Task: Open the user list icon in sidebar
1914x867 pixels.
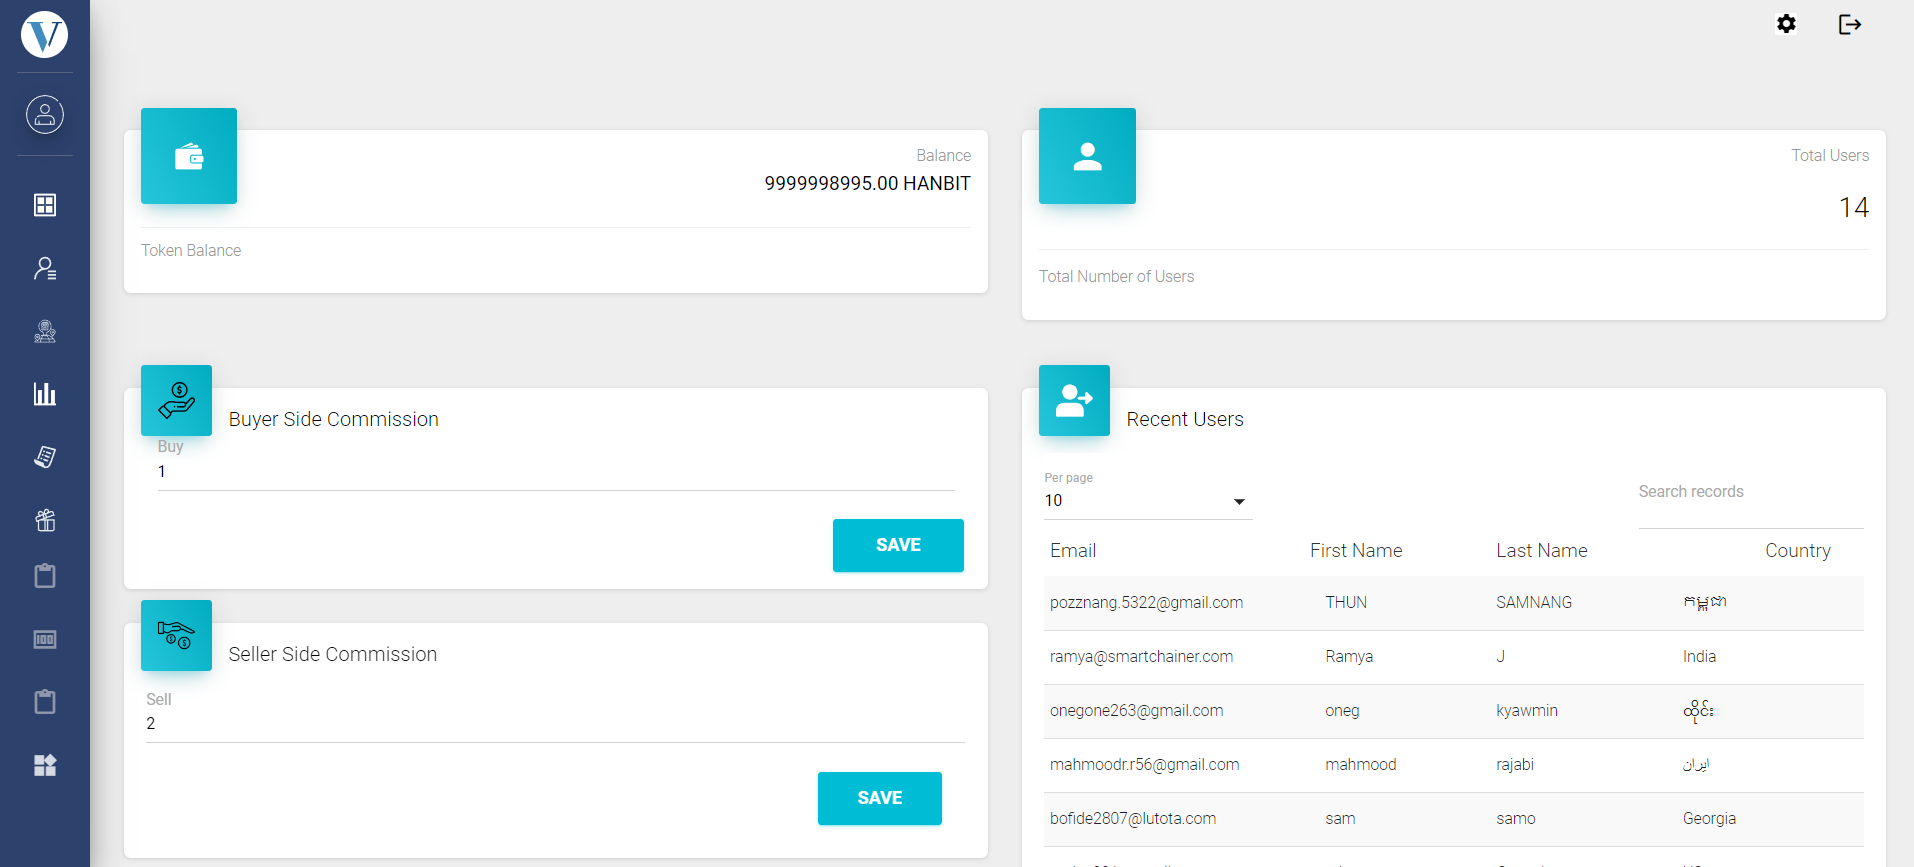Action: (45, 268)
